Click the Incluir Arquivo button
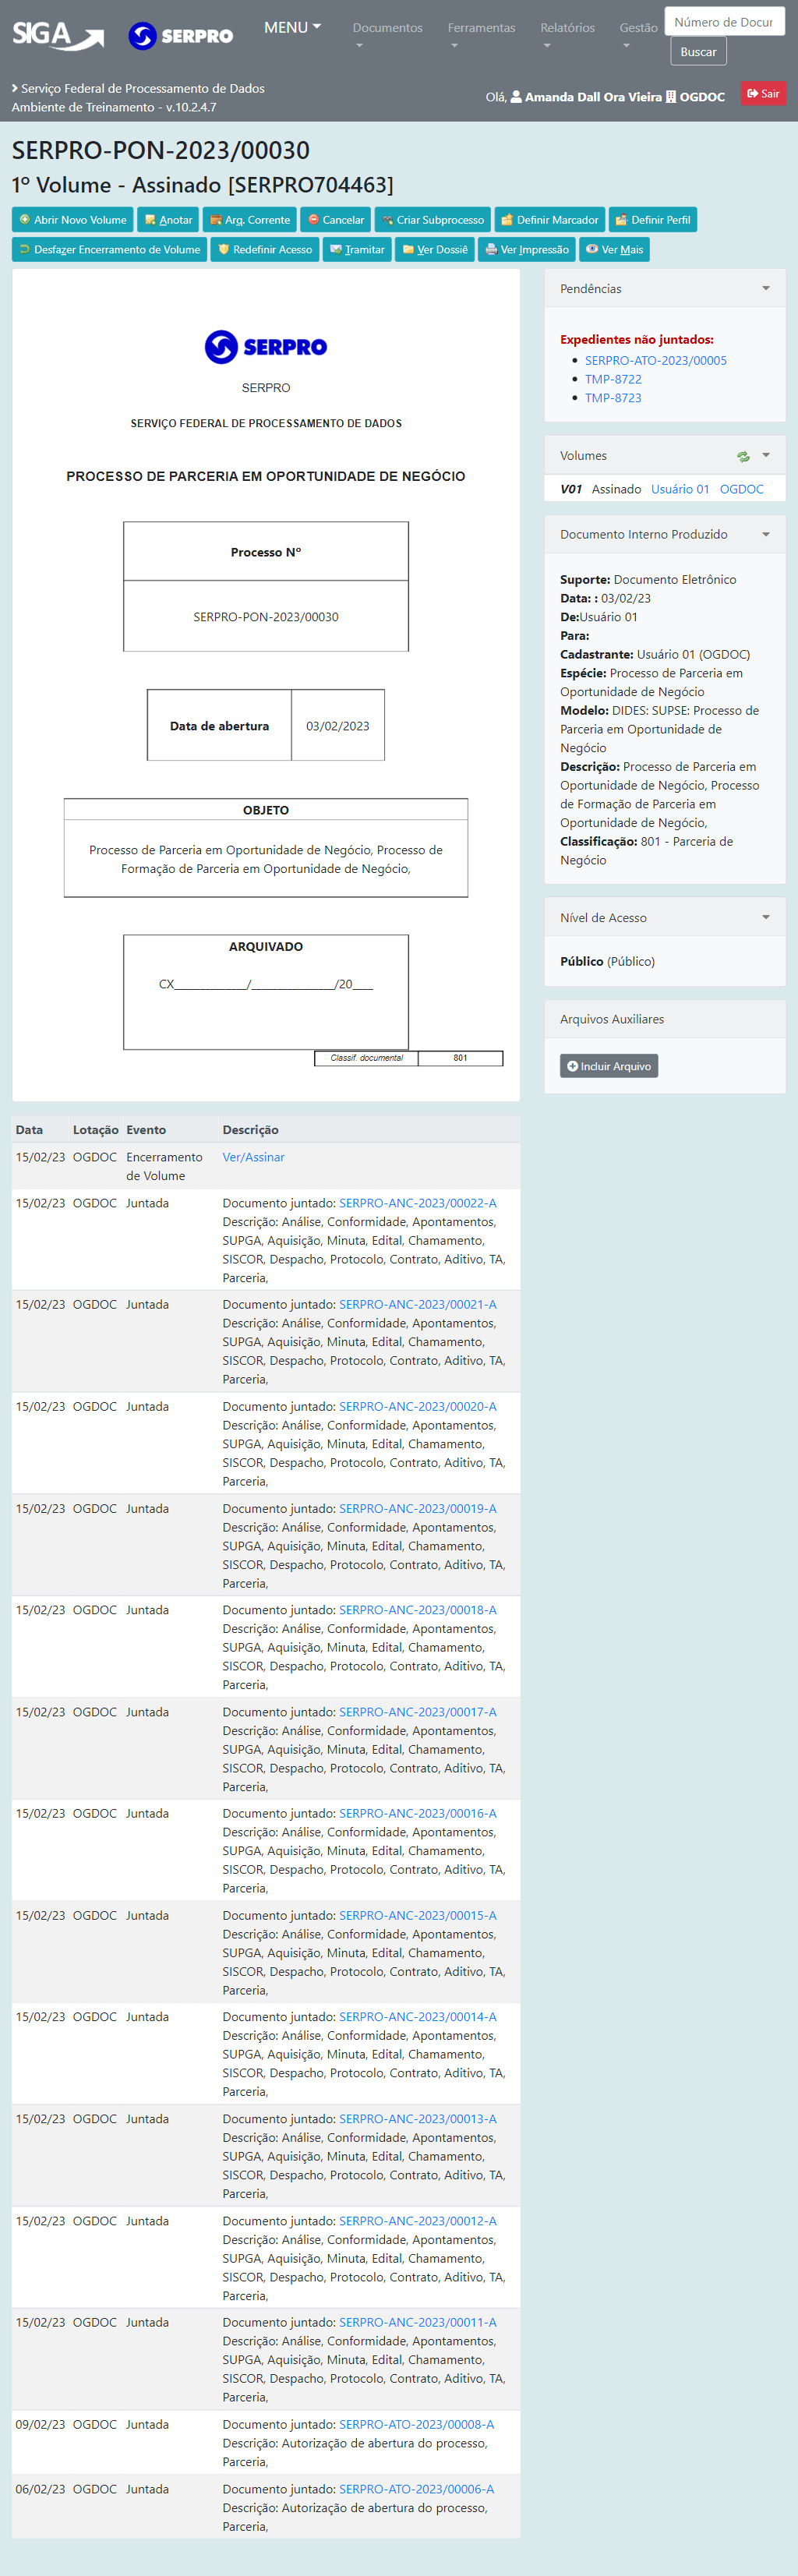This screenshot has height=2576, width=798. (x=608, y=1066)
